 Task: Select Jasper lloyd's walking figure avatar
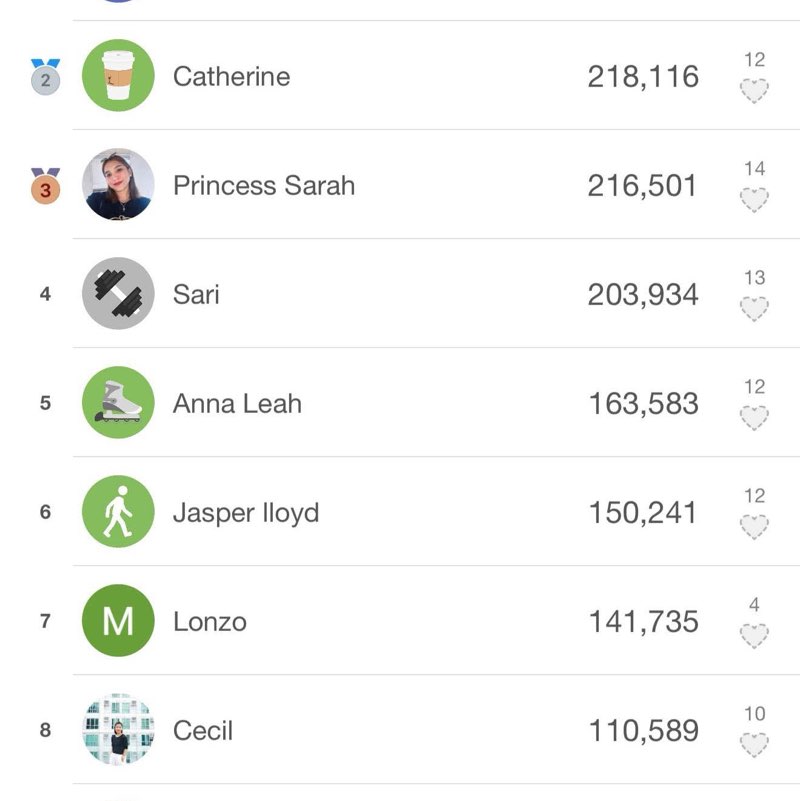(x=118, y=512)
